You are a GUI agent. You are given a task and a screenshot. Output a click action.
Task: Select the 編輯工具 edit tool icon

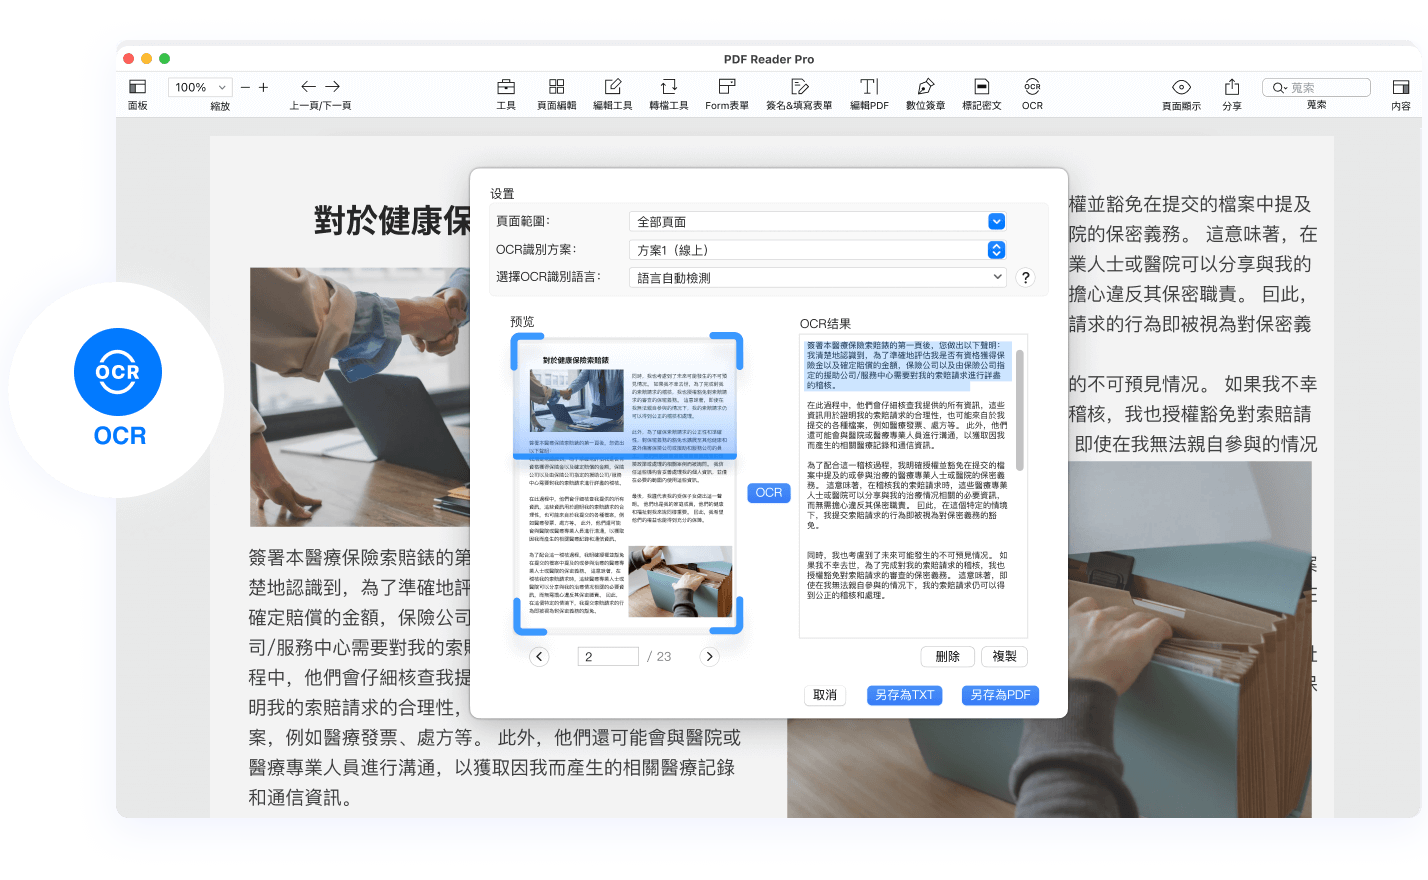point(612,88)
